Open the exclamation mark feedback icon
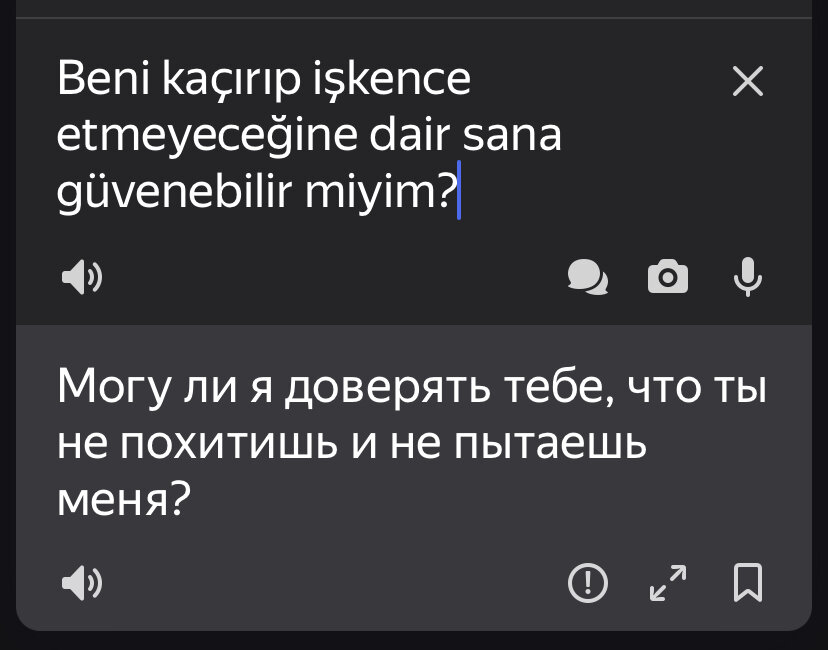This screenshot has height=650, width=828. 588,583
